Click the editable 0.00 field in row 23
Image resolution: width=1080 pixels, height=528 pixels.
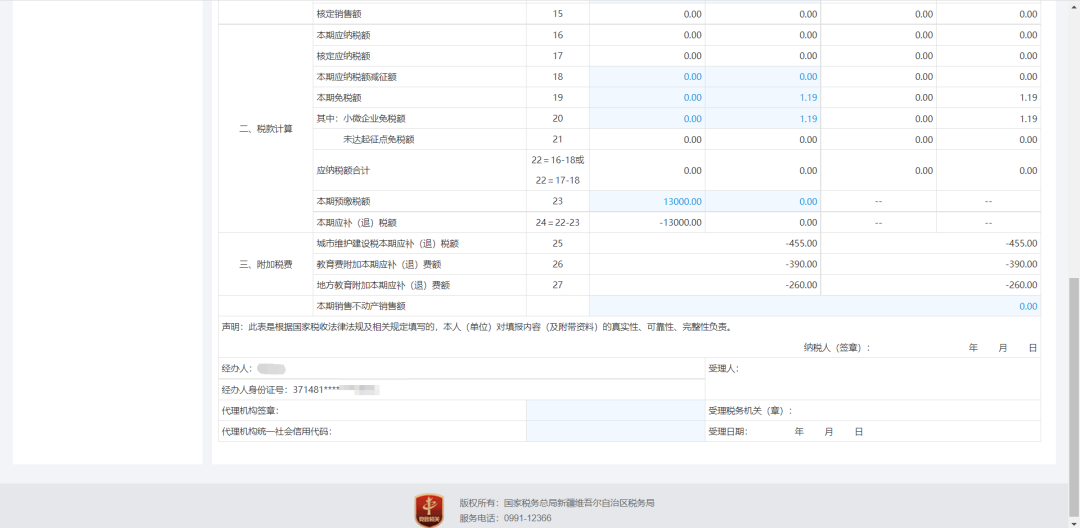(763, 201)
